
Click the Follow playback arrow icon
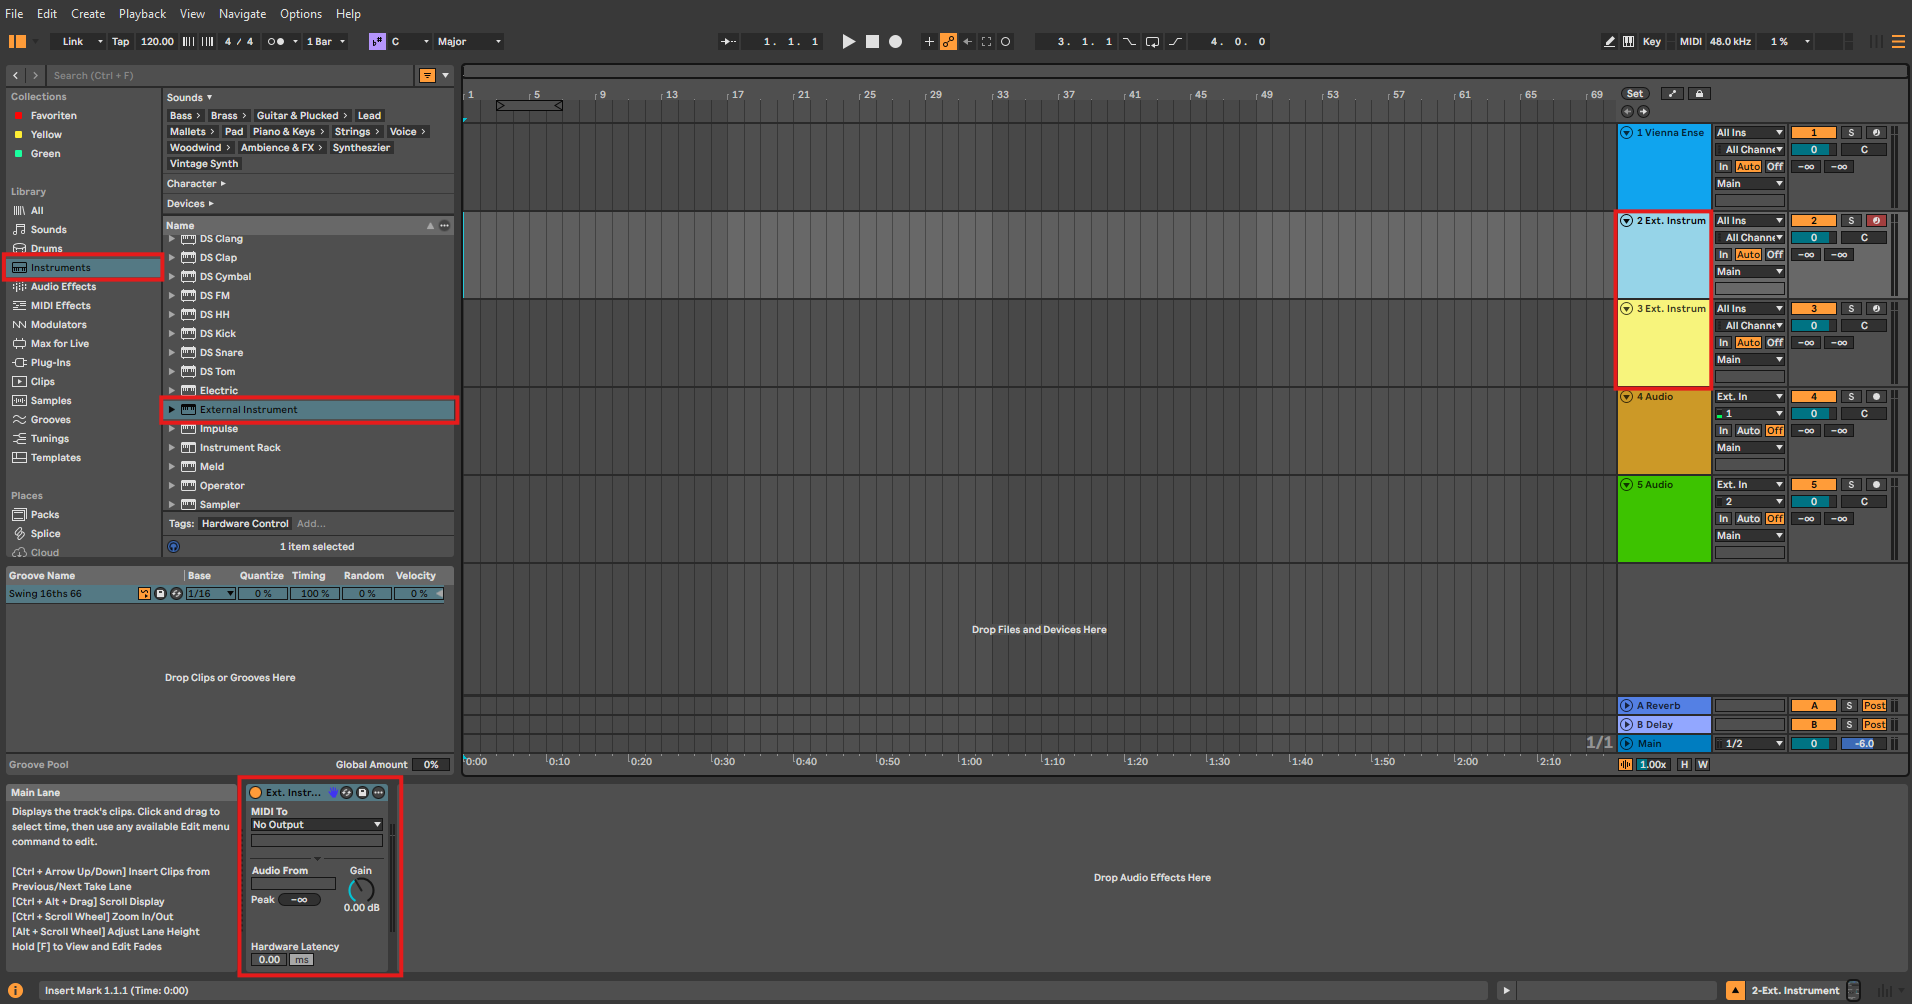(729, 42)
